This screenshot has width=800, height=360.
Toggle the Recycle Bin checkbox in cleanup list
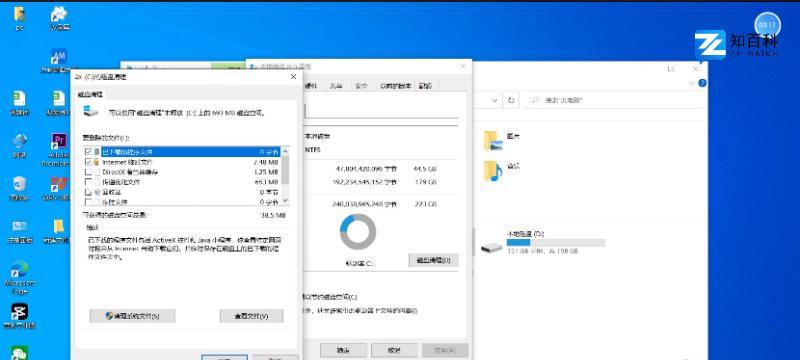[x=88, y=192]
